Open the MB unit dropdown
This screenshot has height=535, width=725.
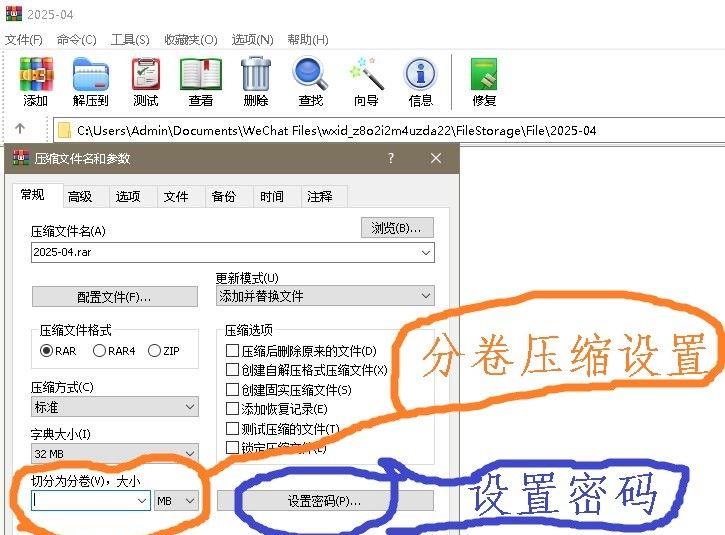click(176, 501)
